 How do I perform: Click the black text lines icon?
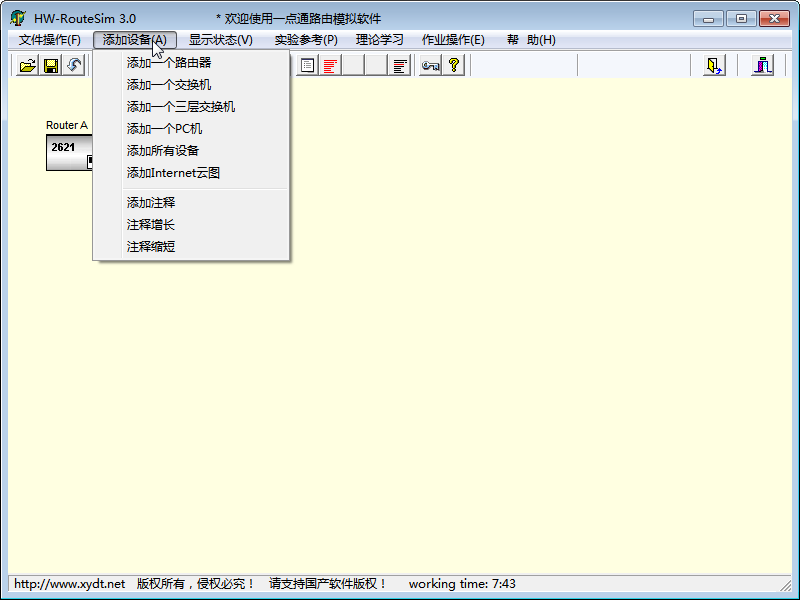click(400, 65)
